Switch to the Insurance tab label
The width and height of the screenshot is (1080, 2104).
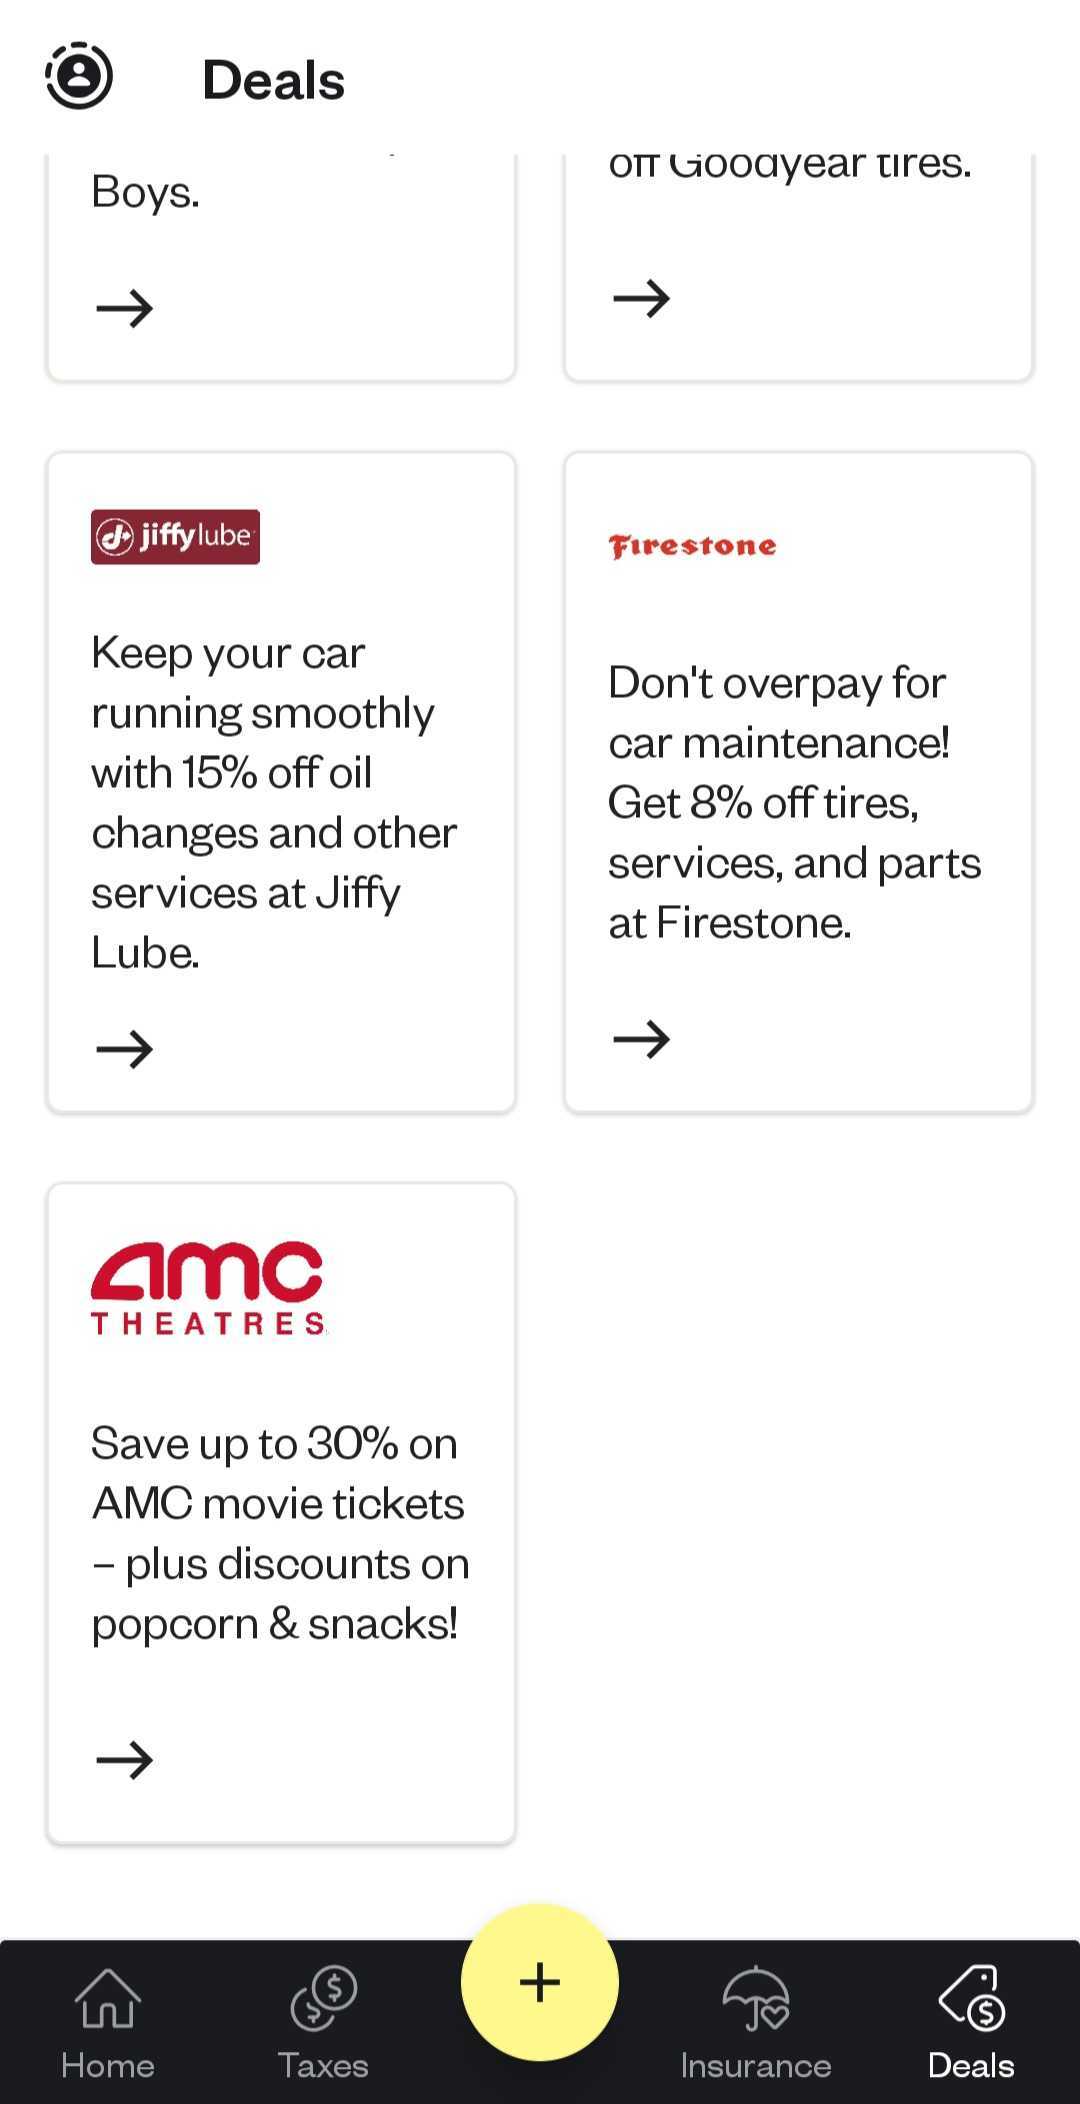coord(756,2066)
